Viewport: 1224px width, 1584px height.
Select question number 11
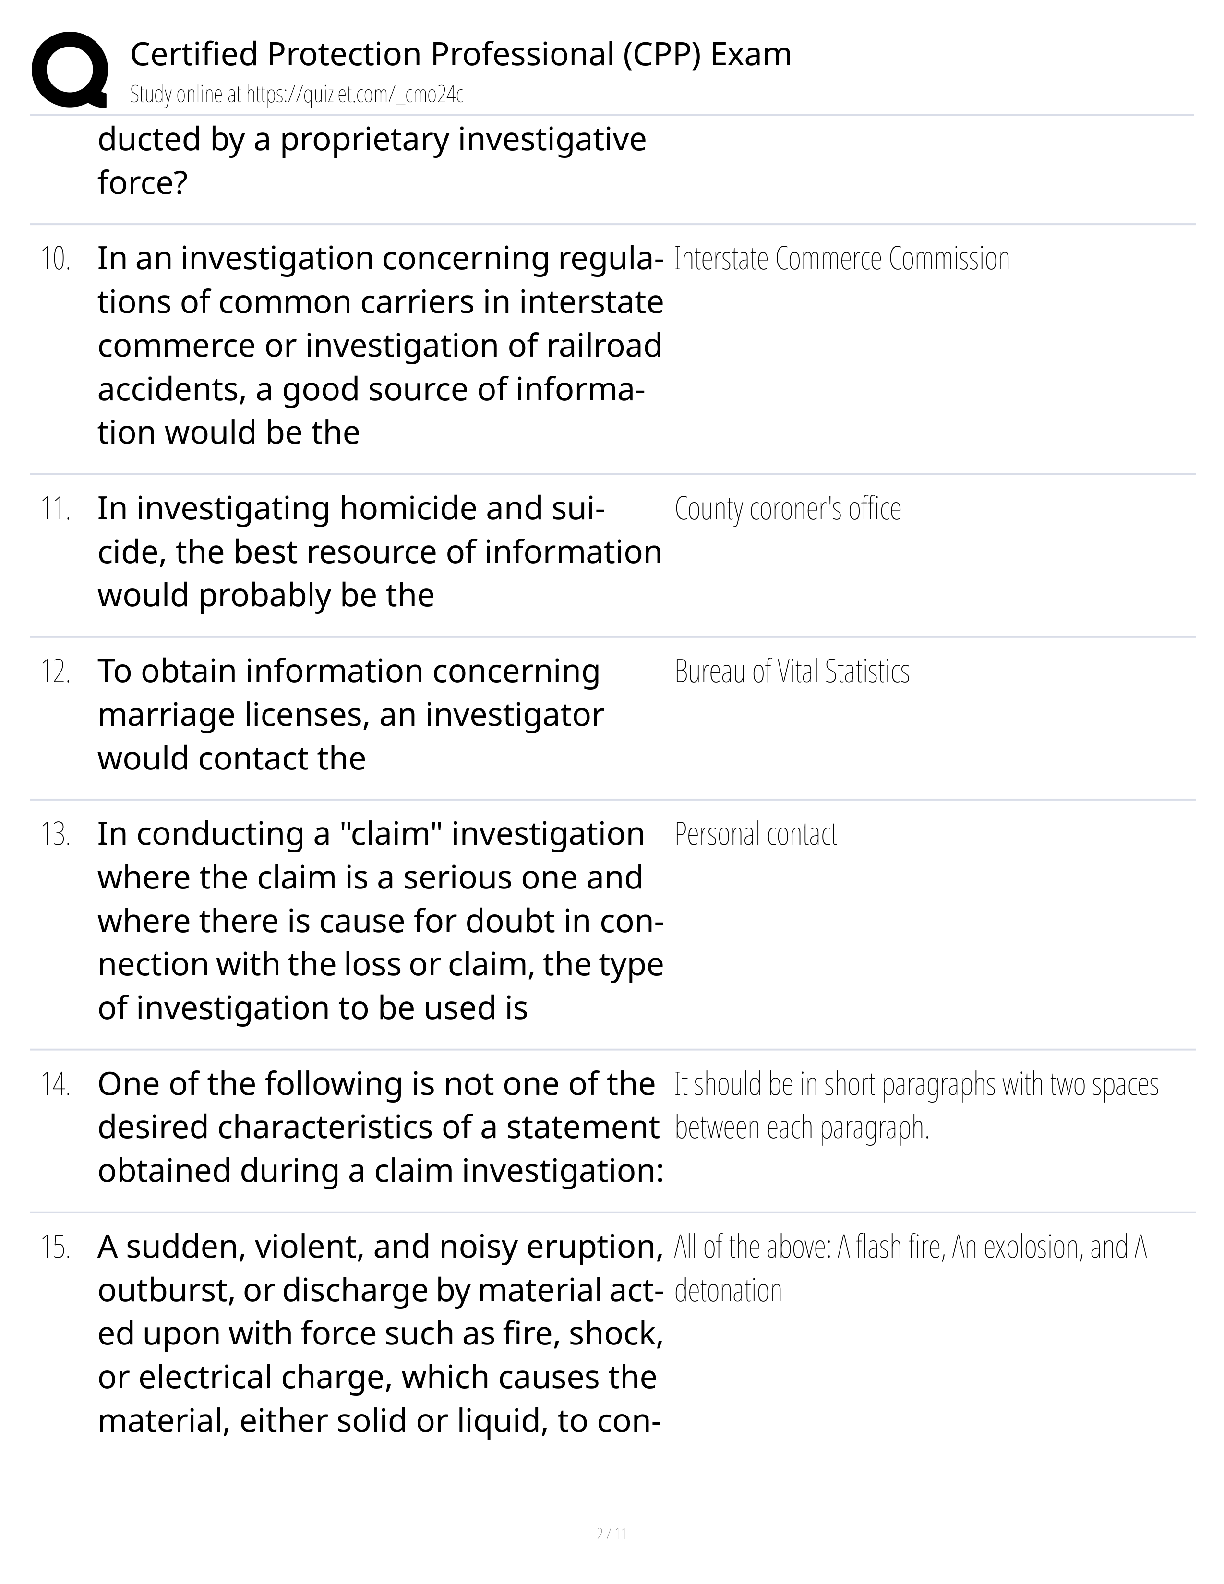point(56,509)
